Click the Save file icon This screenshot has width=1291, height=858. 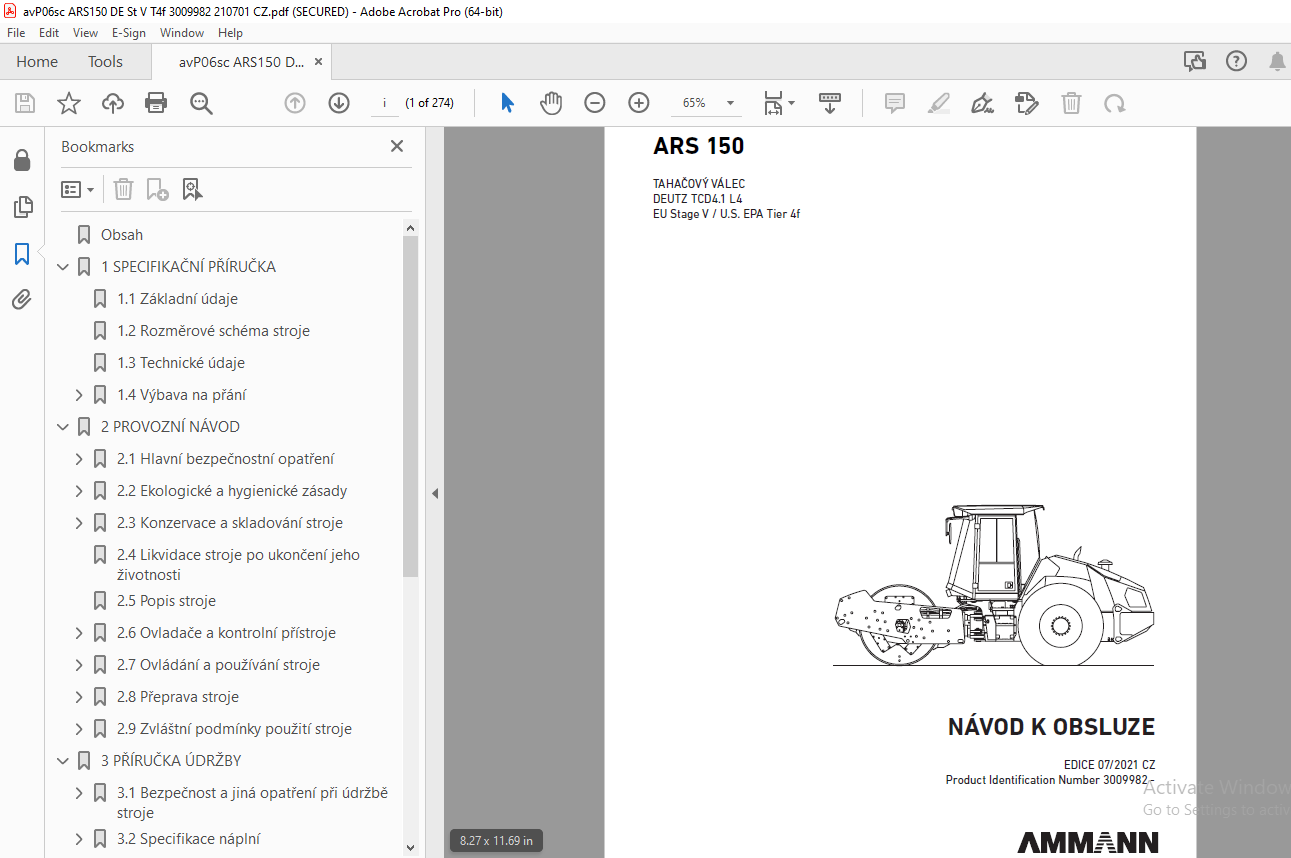pos(25,103)
